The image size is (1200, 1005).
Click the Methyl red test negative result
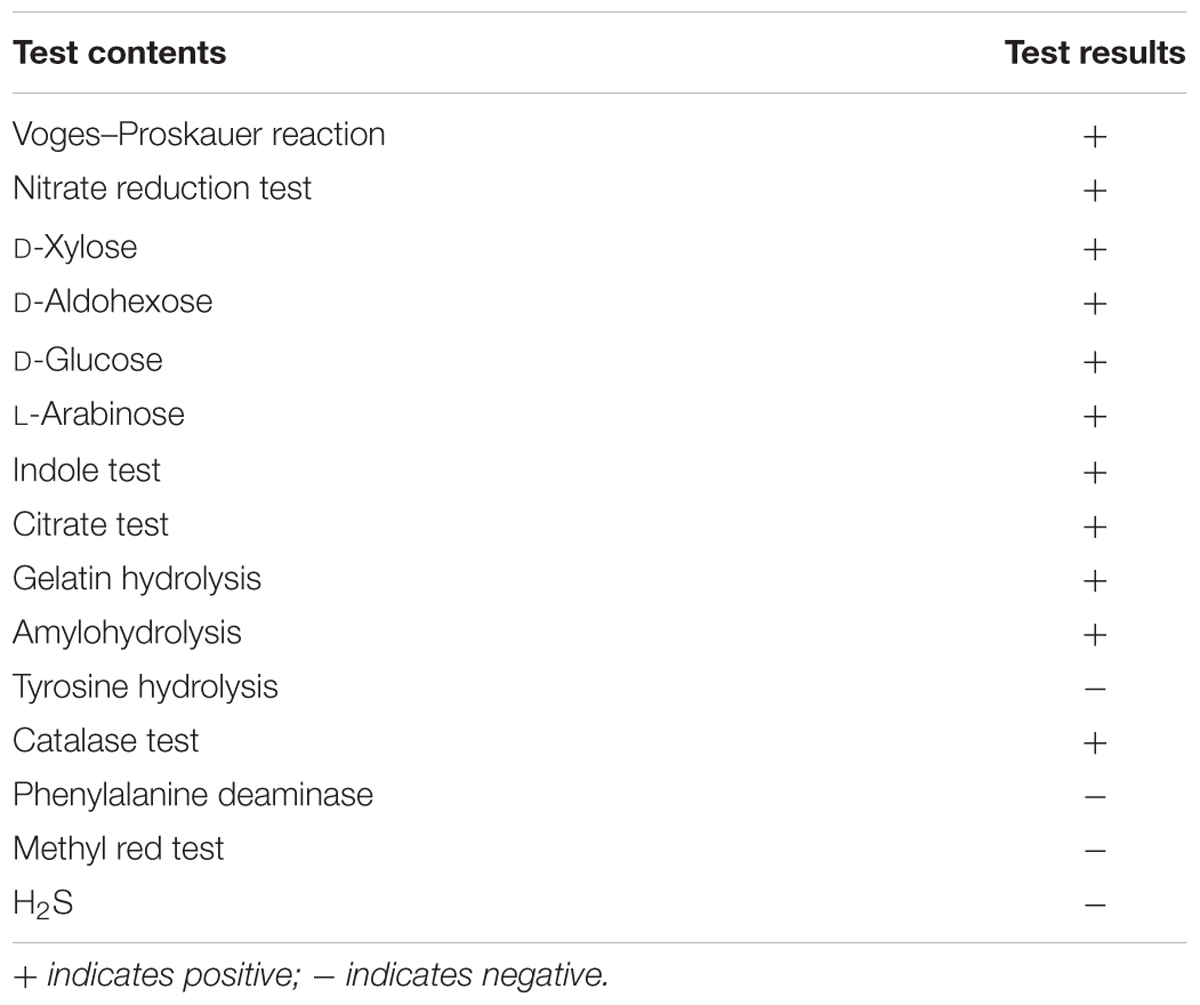pyautogui.click(x=1095, y=851)
